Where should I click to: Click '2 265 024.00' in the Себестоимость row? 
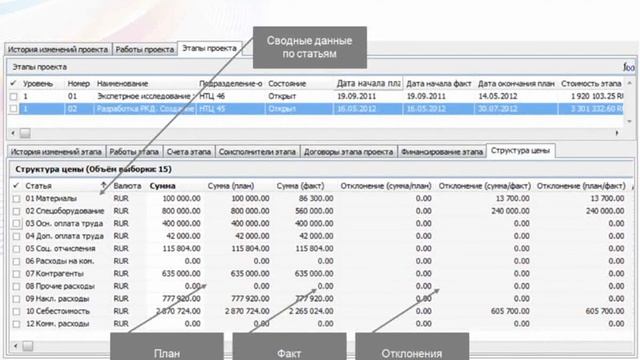pos(310,311)
